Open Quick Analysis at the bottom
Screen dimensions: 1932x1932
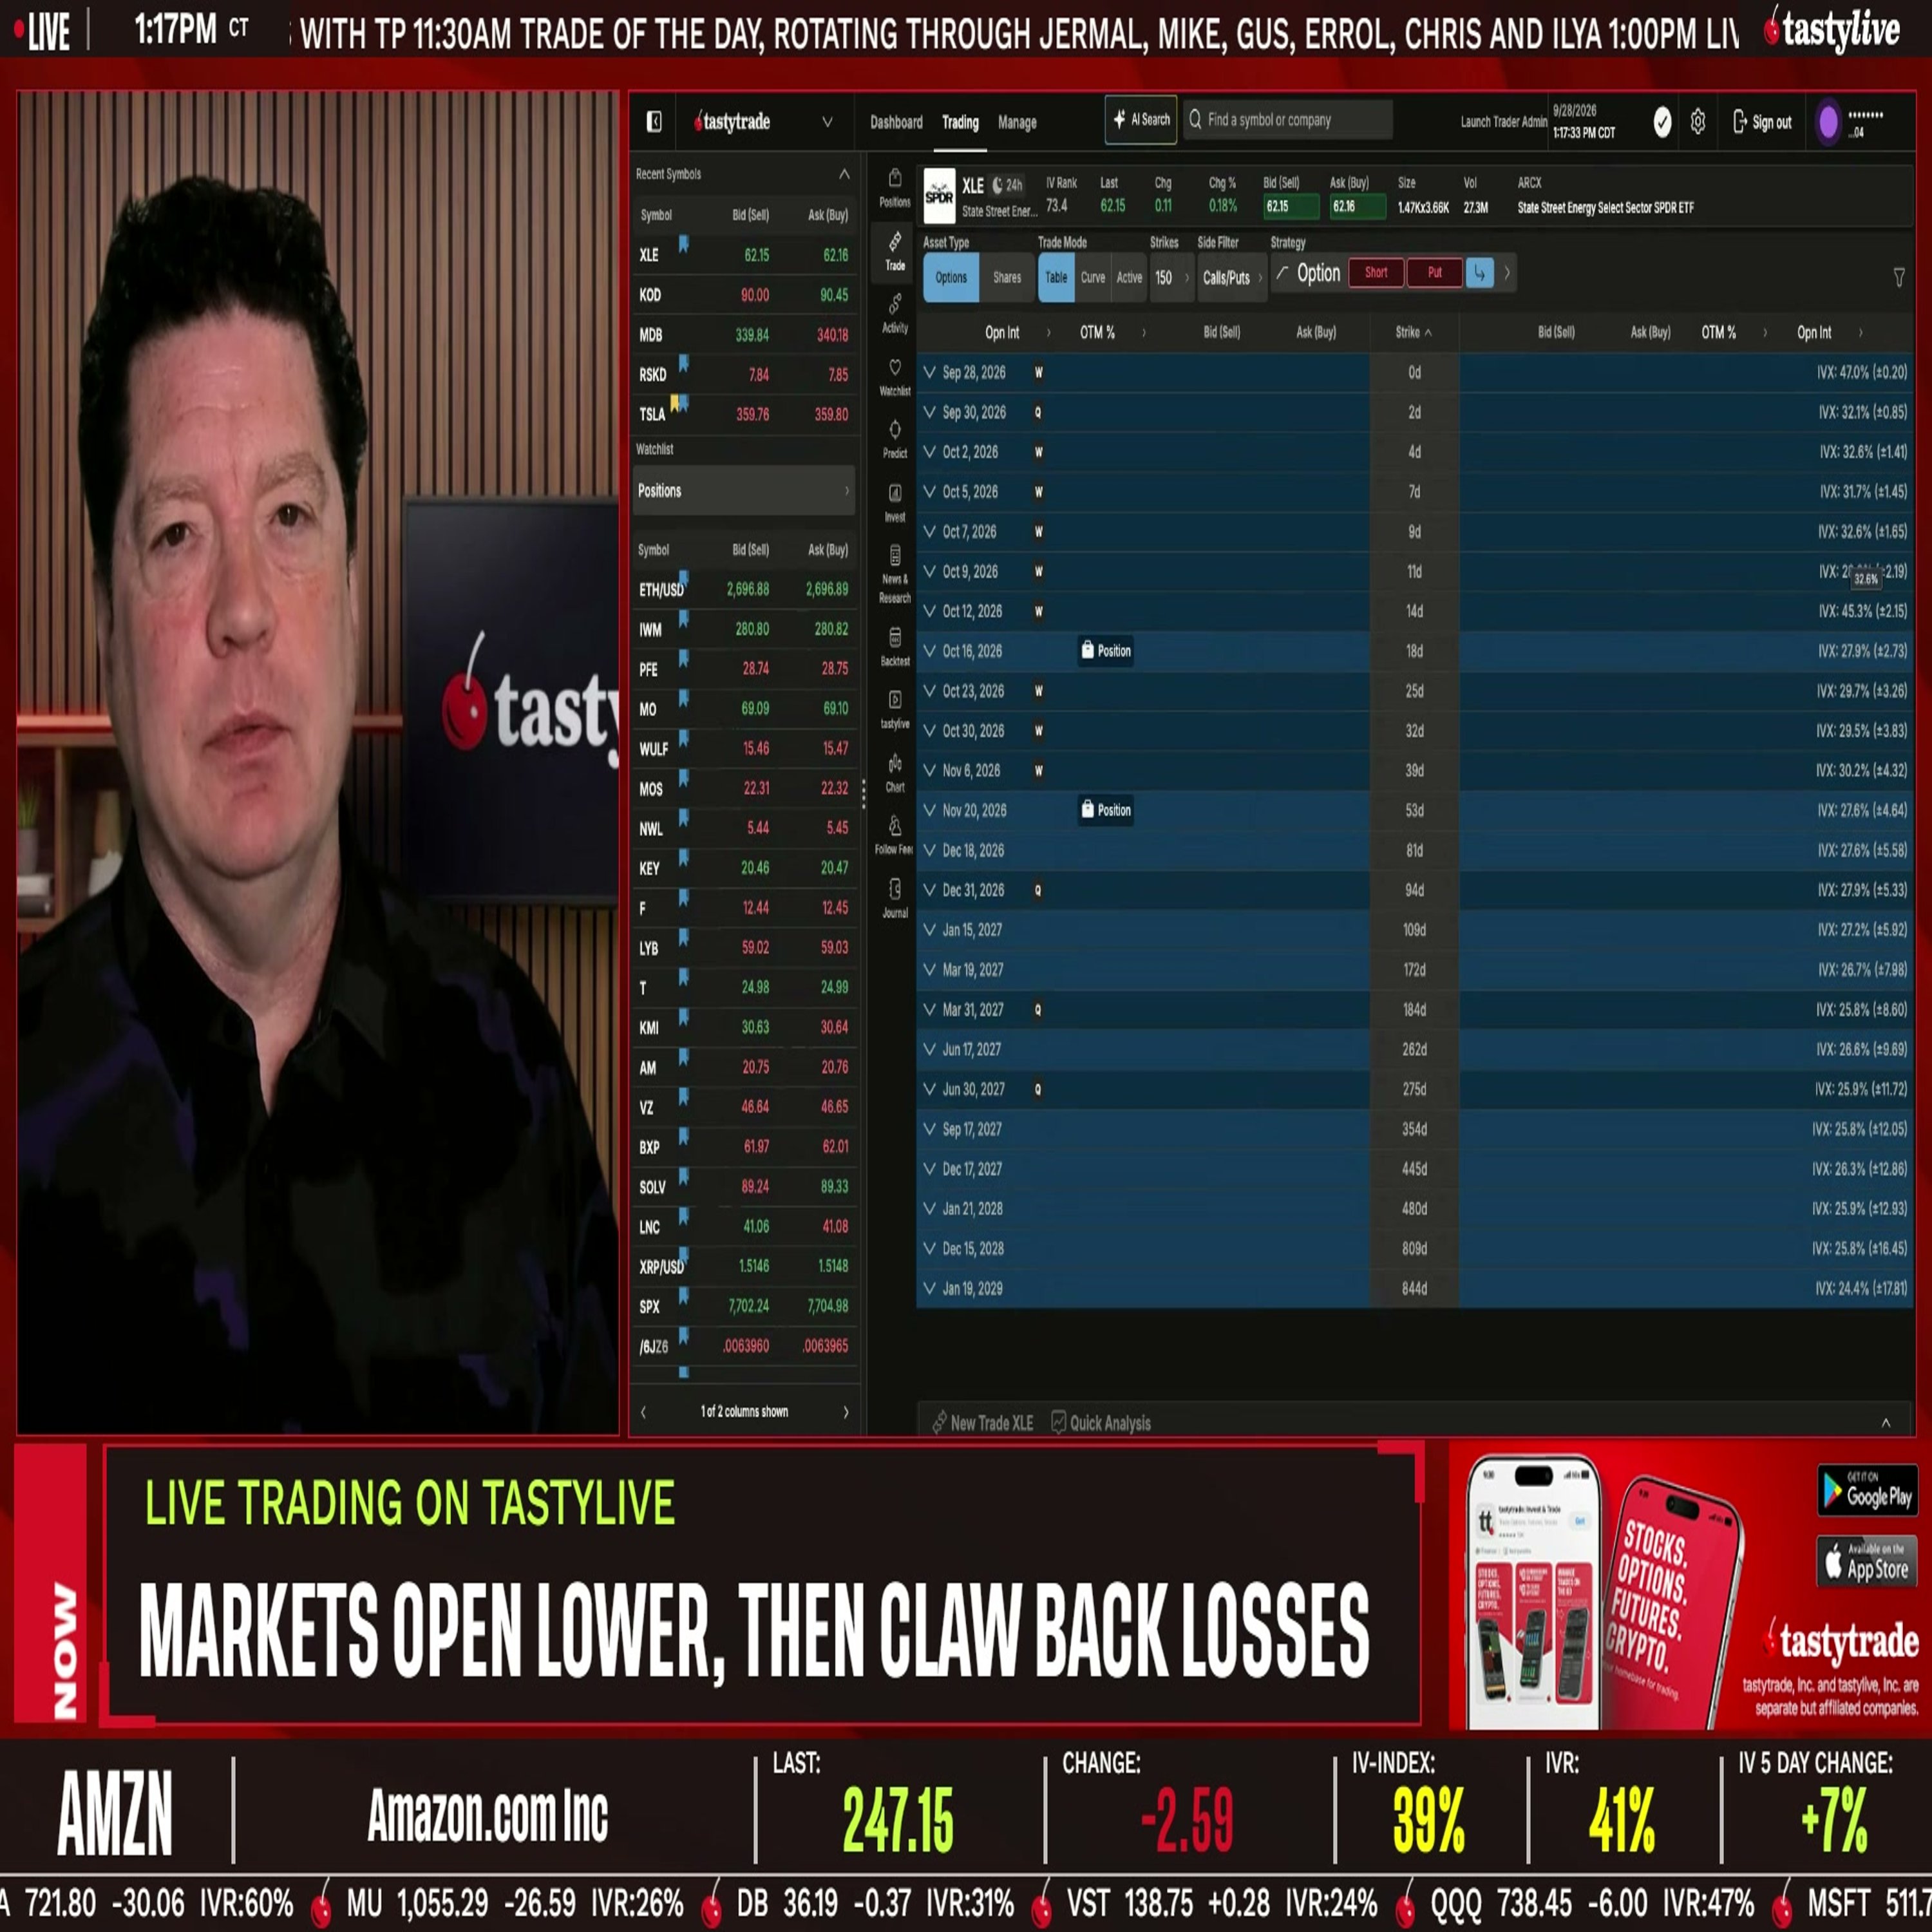1101,1422
